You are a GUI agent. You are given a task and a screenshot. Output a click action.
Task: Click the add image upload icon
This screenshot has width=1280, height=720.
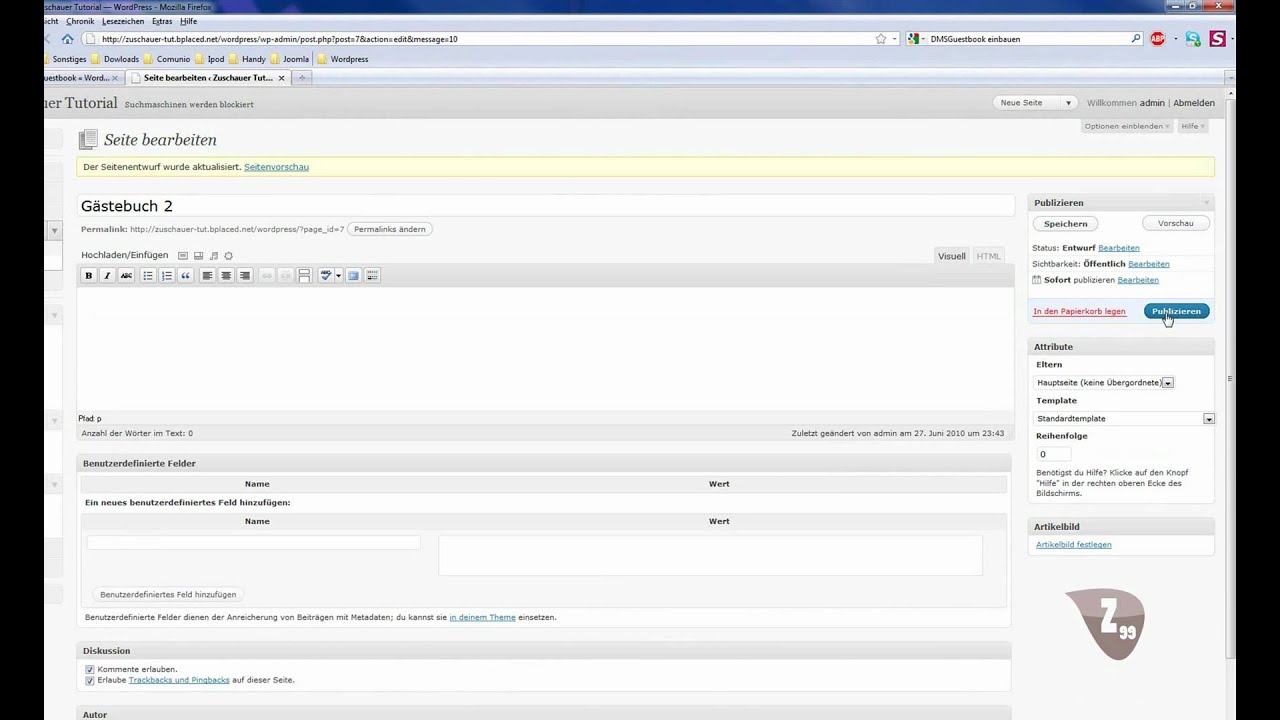point(183,256)
